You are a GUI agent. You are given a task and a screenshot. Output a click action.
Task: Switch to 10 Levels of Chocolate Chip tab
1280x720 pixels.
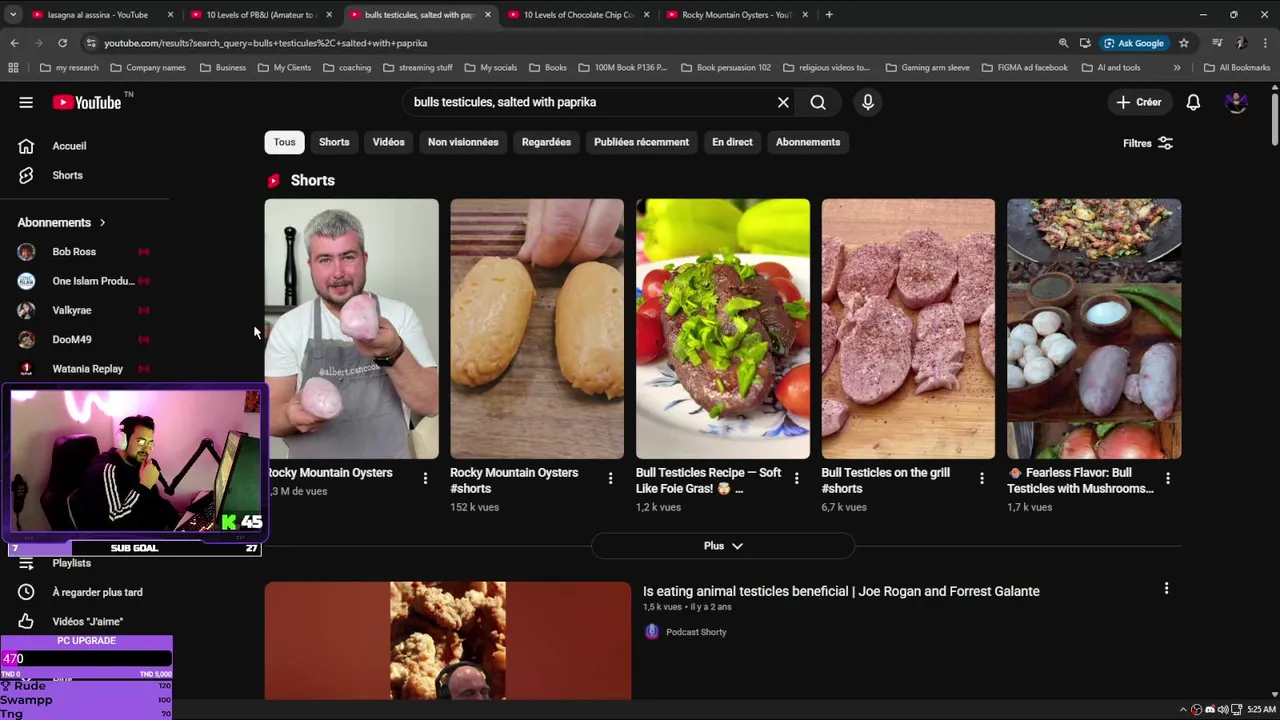(577, 15)
